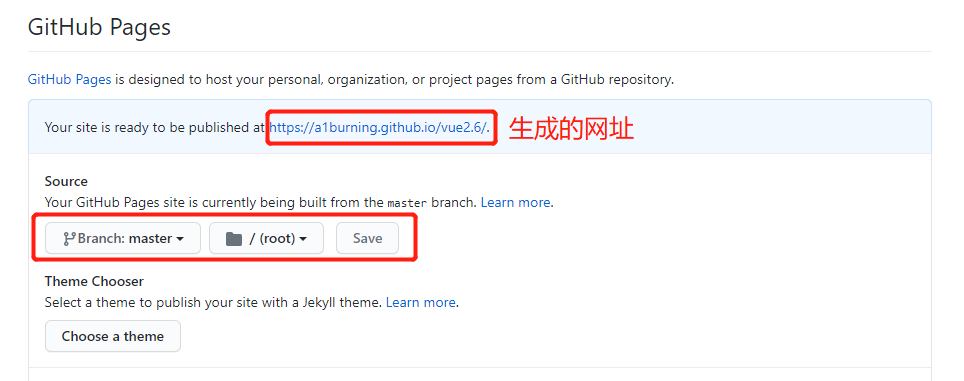Open the / (root) folder dropdown
Viewport: 964px width, 381px height.
coord(266,238)
